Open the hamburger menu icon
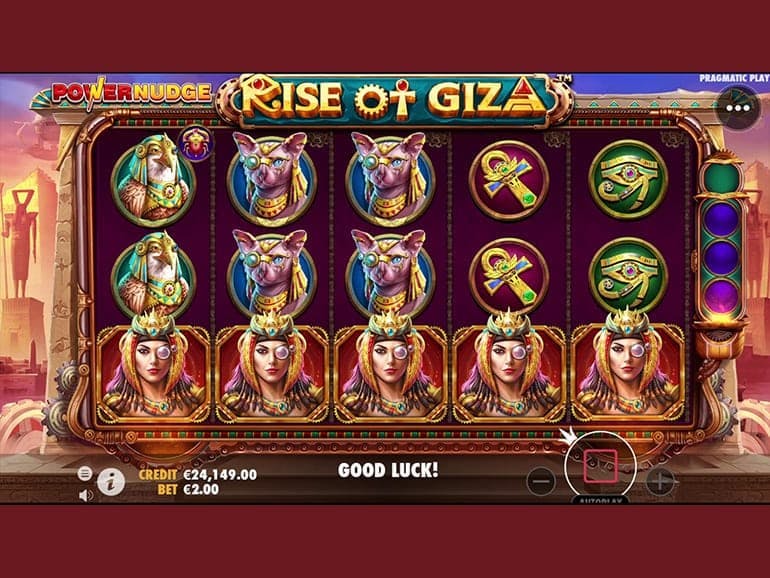The height and width of the screenshot is (578, 770). (x=84, y=473)
